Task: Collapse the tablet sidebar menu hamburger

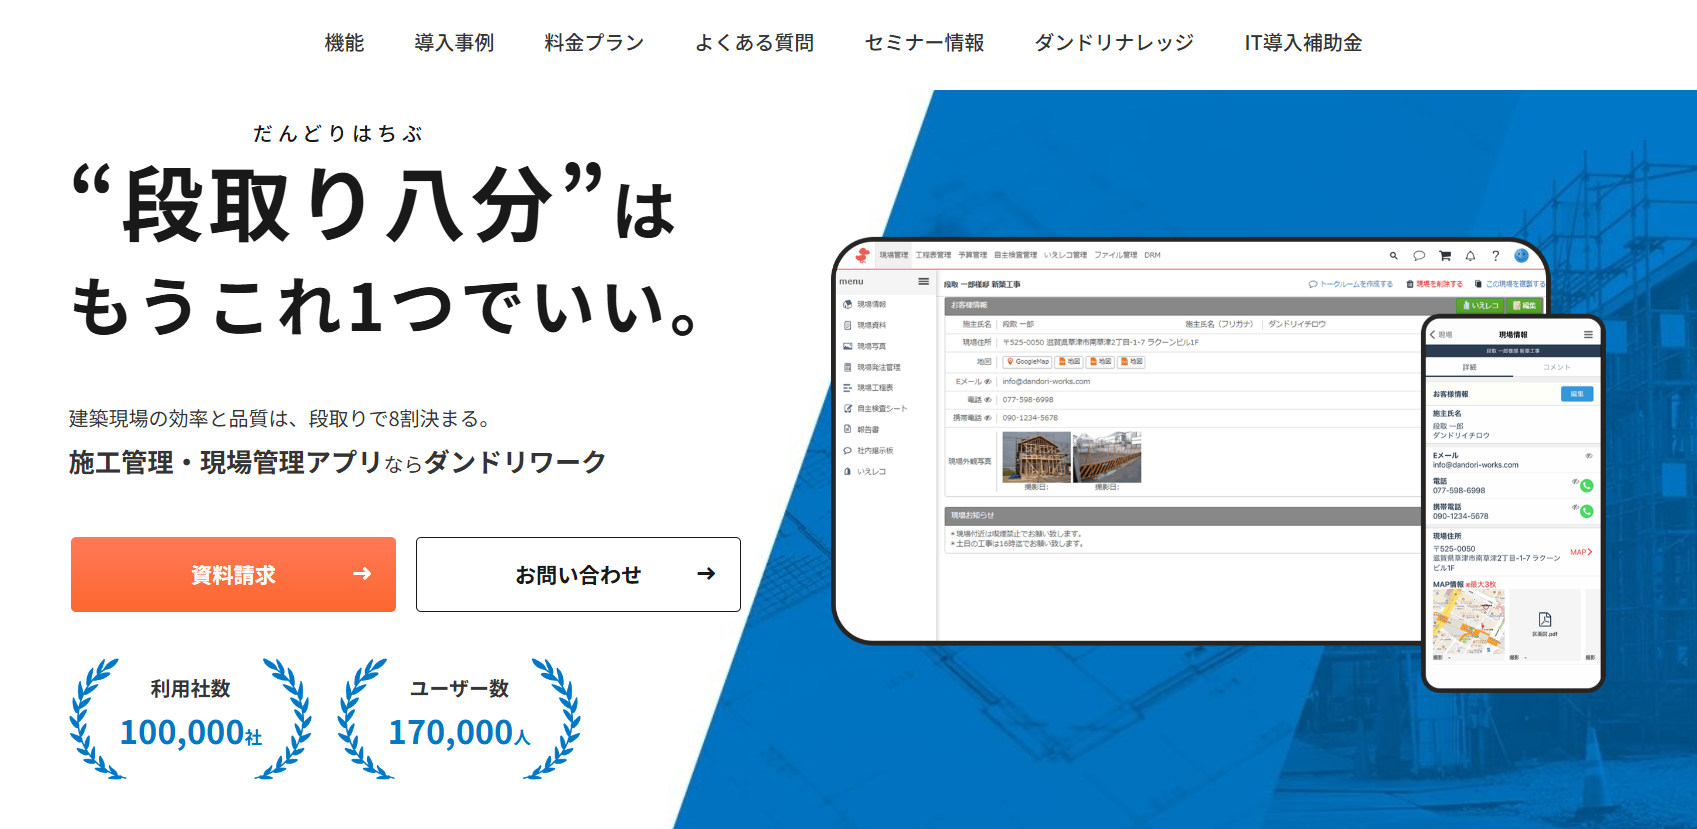Action: [923, 282]
